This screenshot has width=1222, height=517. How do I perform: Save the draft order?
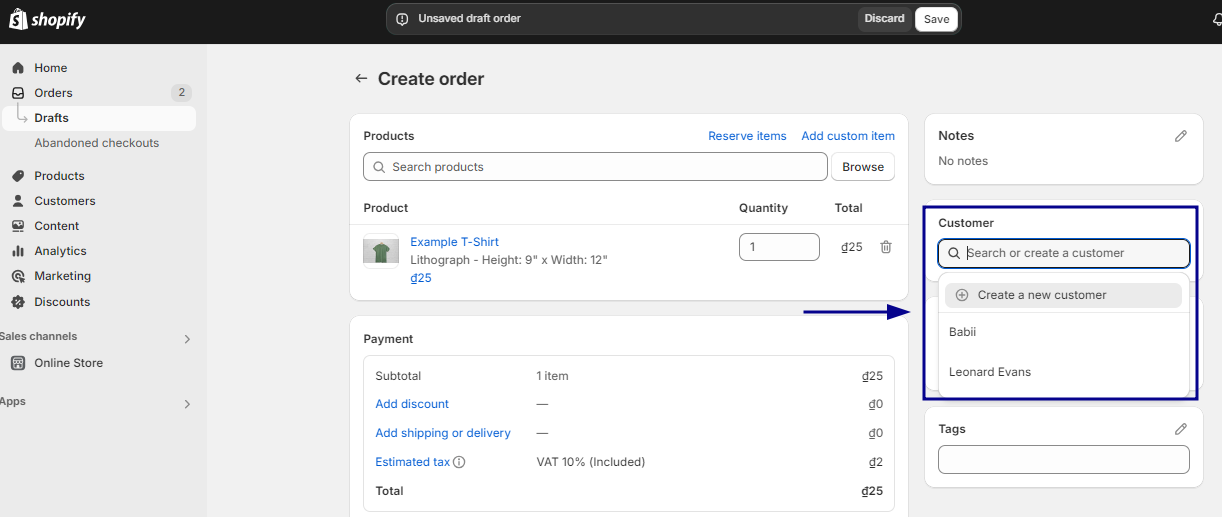tap(937, 19)
